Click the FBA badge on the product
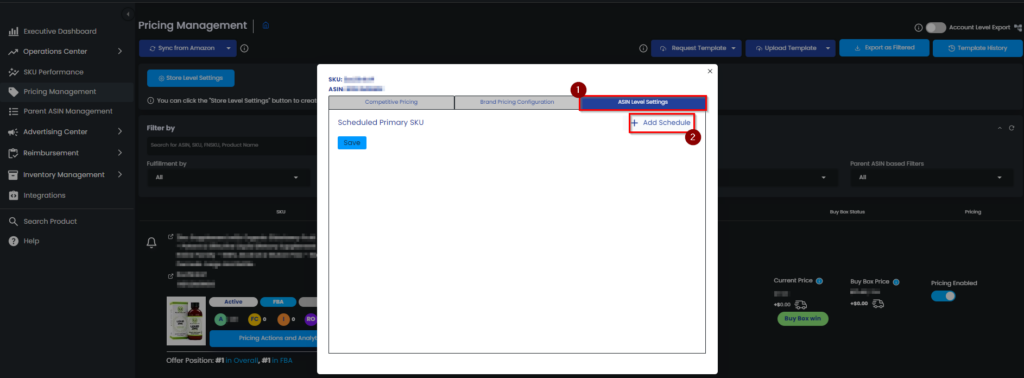Viewport: 1024px width, 378px height. coord(278,302)
